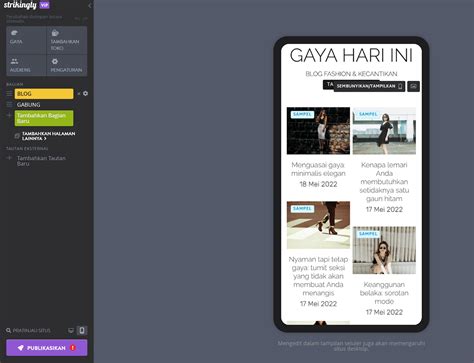
Task: Open the black dress post thumbnail
Action: tap(384, 131)
